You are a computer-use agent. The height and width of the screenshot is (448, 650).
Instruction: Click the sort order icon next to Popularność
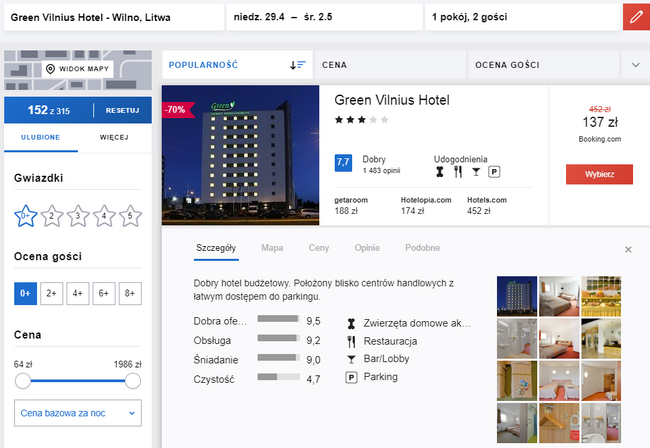point(297,65)
